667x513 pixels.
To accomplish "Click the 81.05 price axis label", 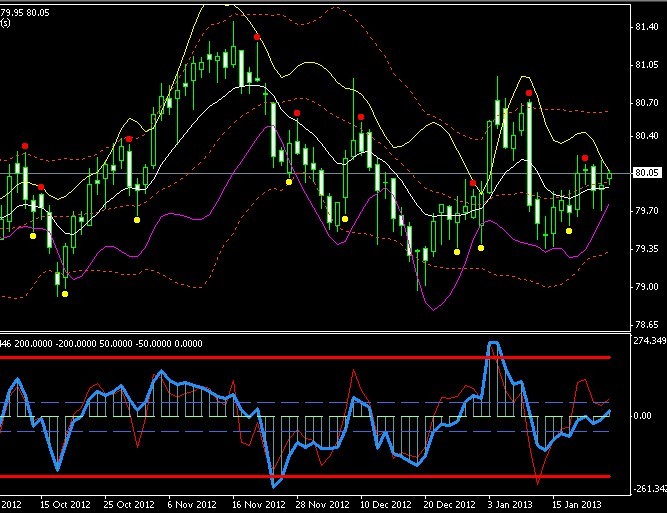I will point(647,65).
